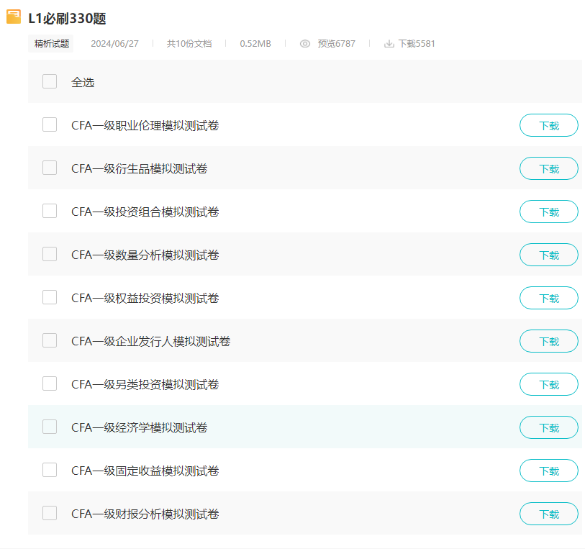This screenshot has width=585, height=554.
Task: Click 下载 for CFA一级固定收益模拟测试卷
Action: (549, 471)
